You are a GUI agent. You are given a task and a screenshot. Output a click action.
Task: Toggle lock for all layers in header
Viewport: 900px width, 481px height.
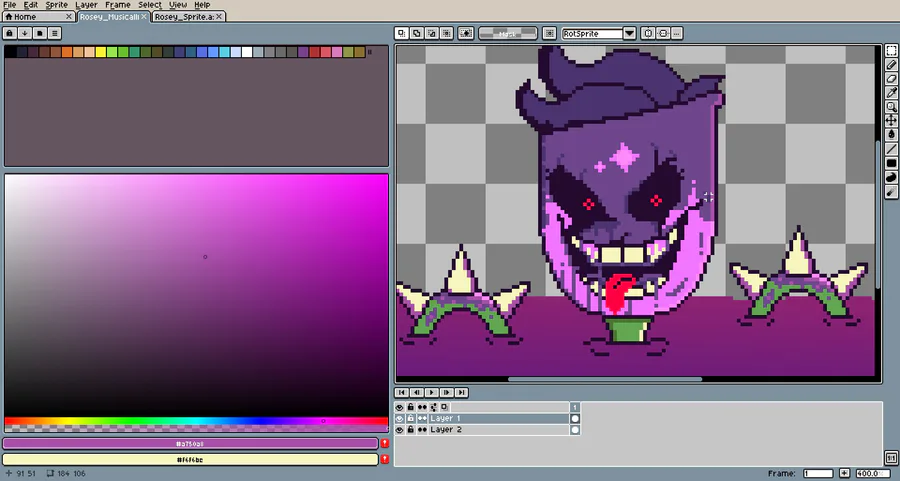[410, 407]
